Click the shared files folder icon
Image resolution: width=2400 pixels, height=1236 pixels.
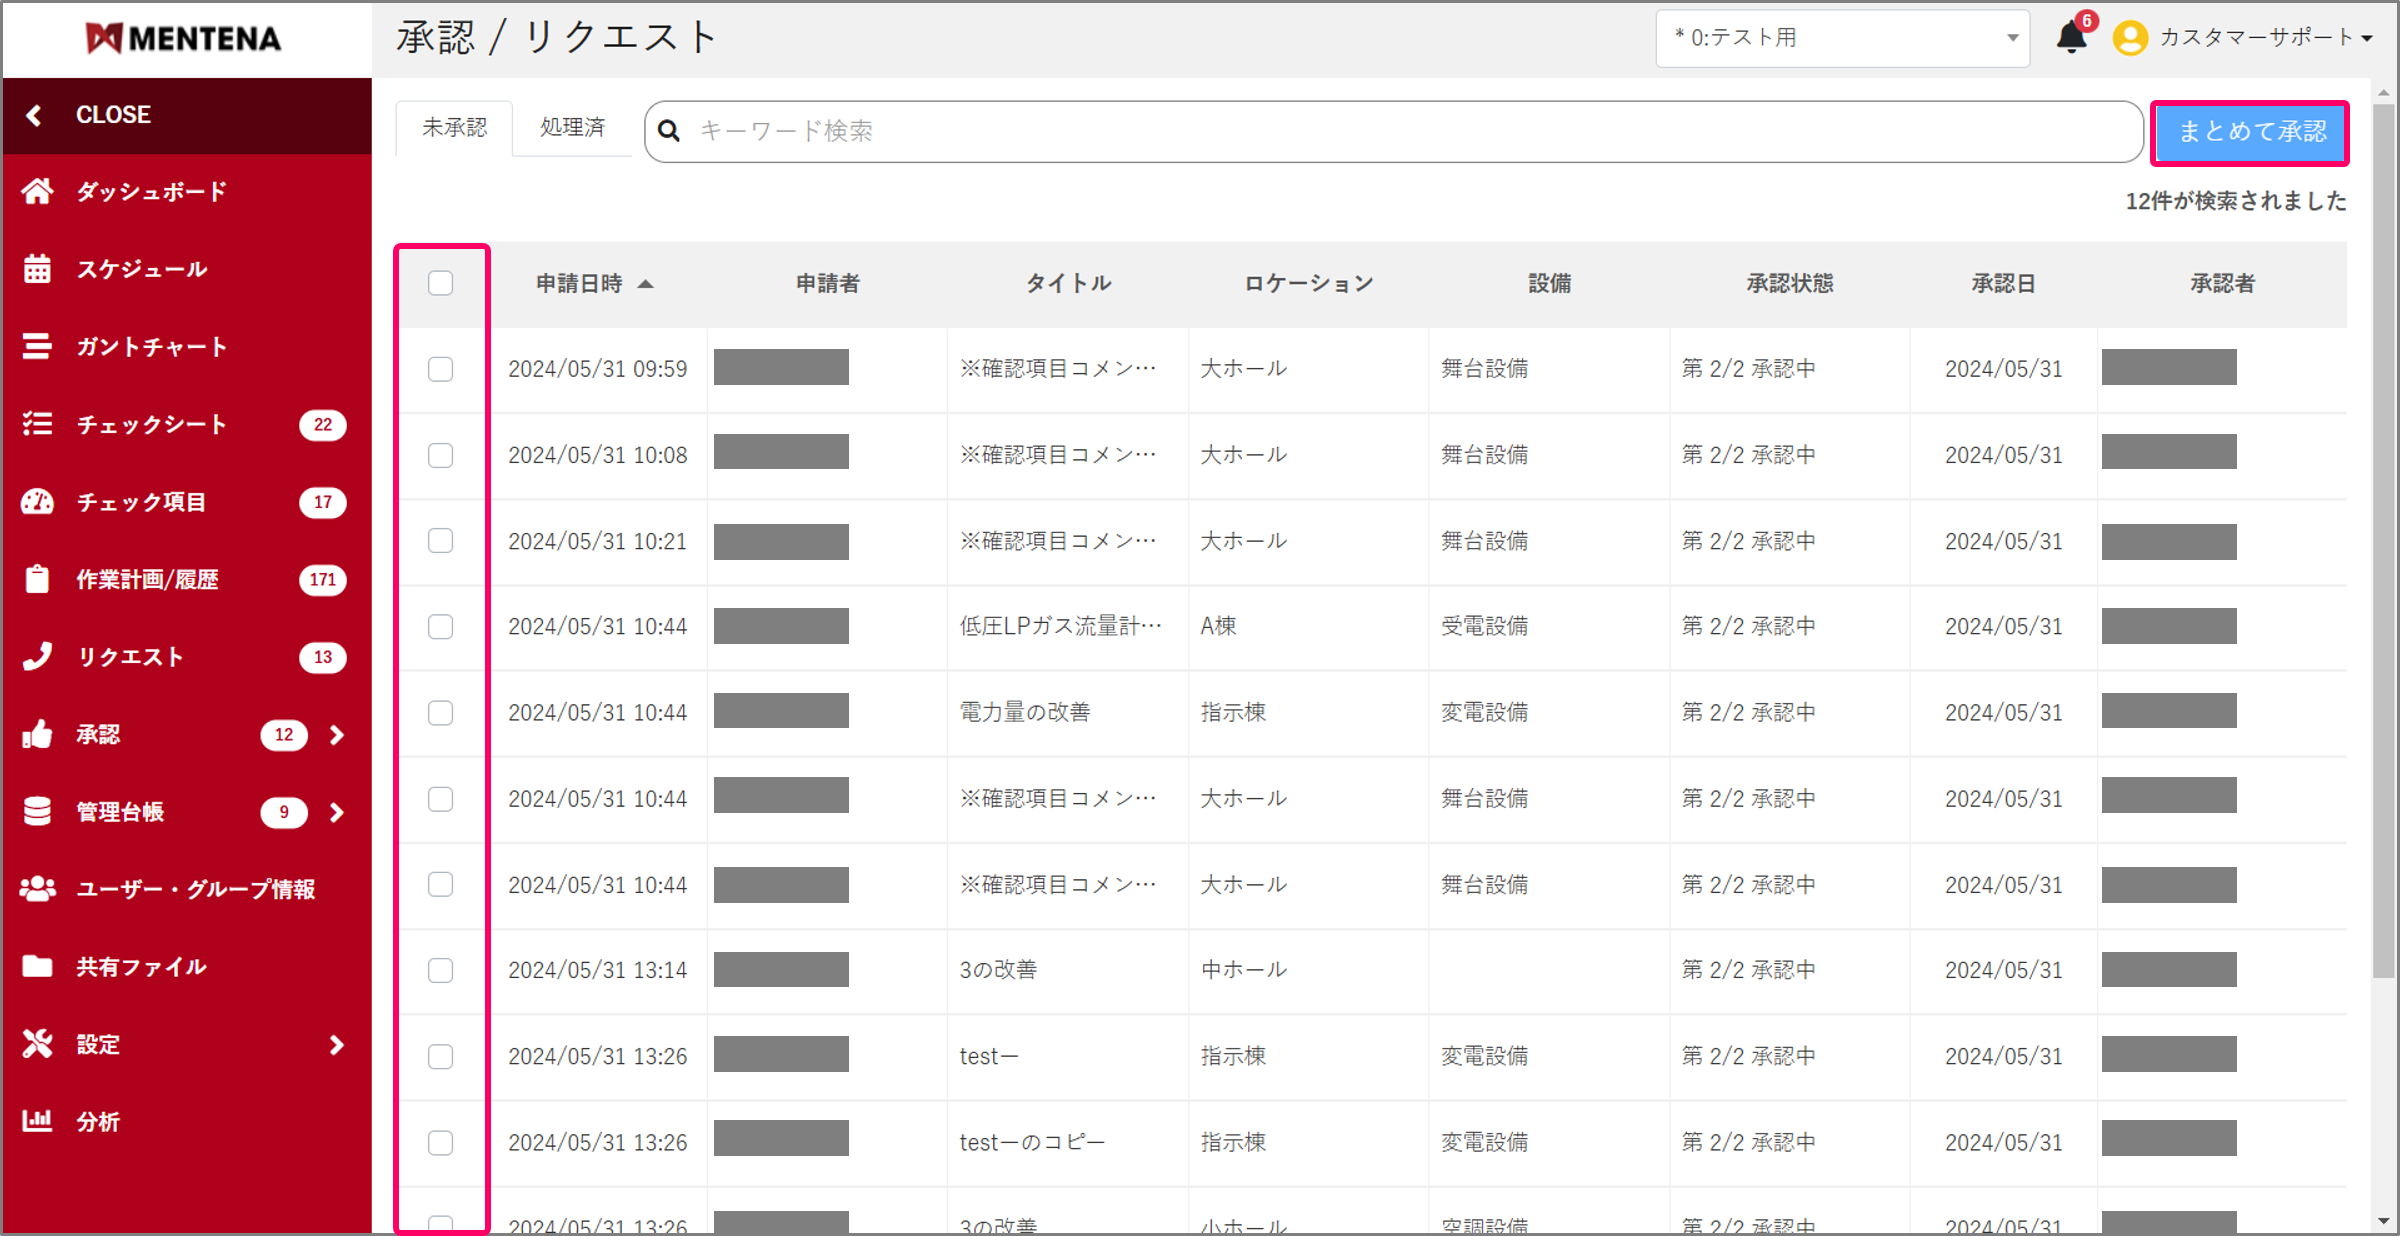pos(38,966)
